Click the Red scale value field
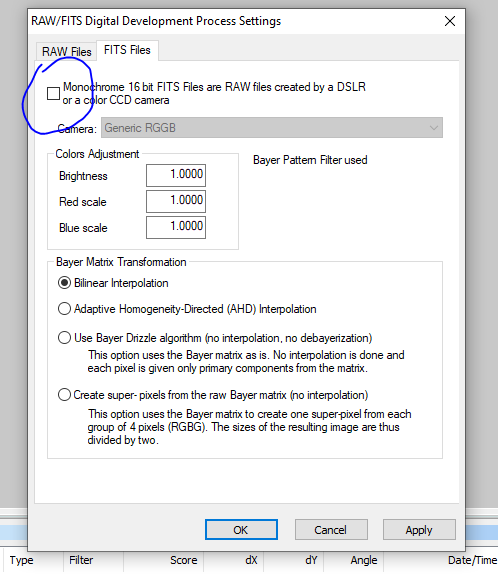Screen dimensions: 498x574 [x=176, y=201]
